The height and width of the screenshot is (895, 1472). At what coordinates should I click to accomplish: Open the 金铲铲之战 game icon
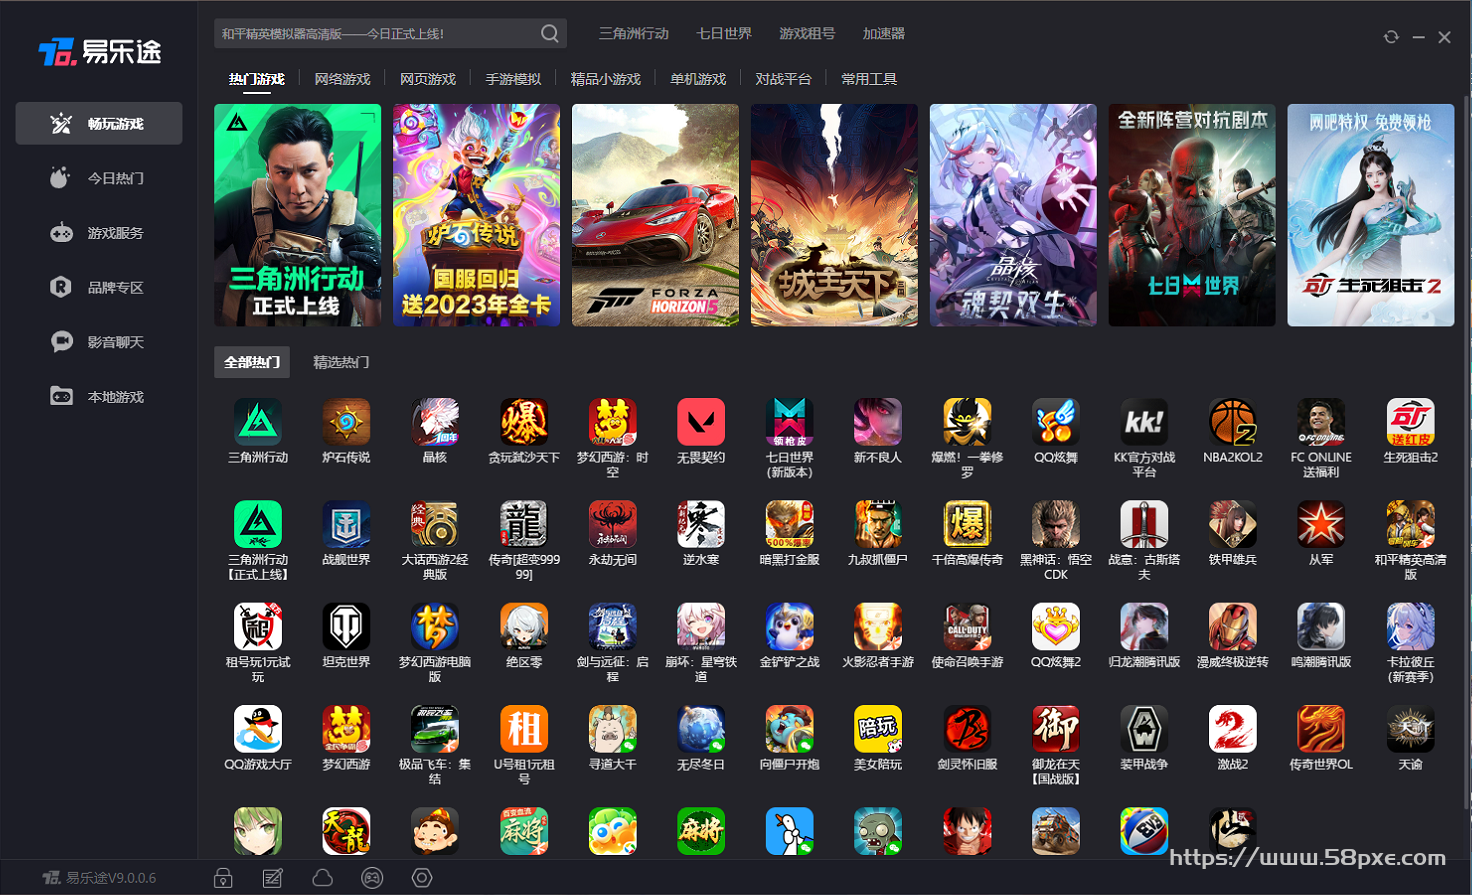click(790, 627)
